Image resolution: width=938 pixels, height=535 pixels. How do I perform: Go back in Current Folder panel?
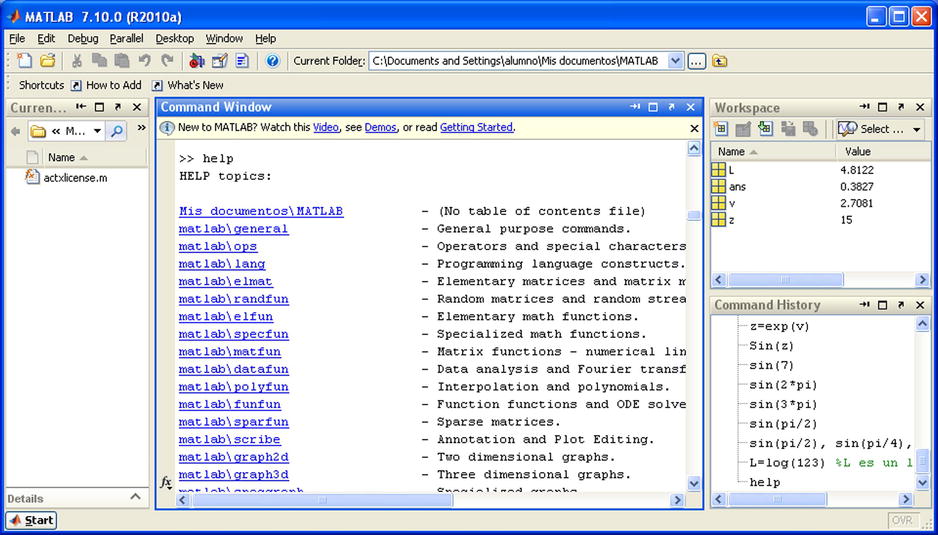coord(16,131)
